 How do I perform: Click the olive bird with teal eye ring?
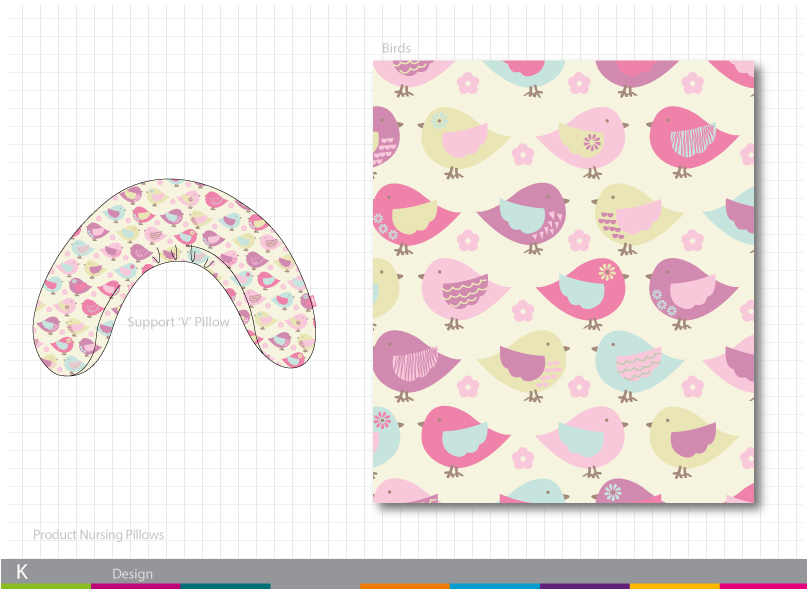point(454,137)
